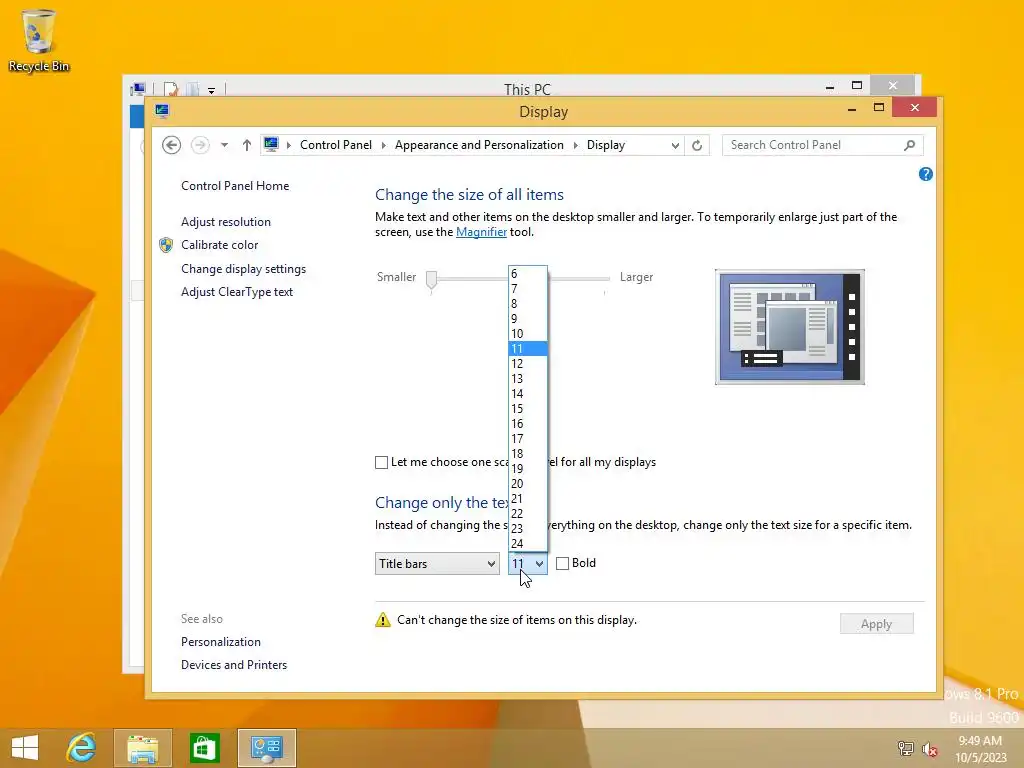This screenshot has width=1024, height=768.
Task: Enable one scaling level for all displays
Action: (381, 462)
